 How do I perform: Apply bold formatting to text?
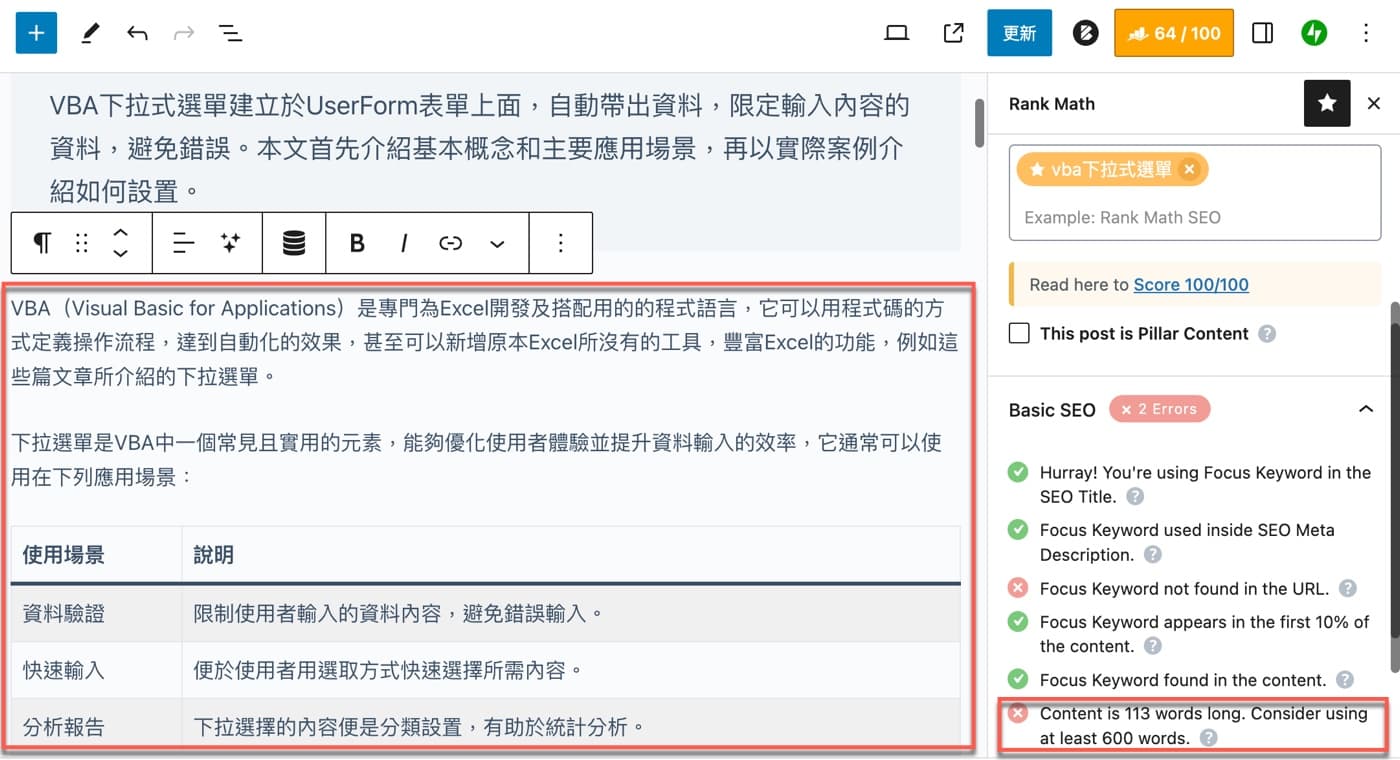(x=357, y=243)
